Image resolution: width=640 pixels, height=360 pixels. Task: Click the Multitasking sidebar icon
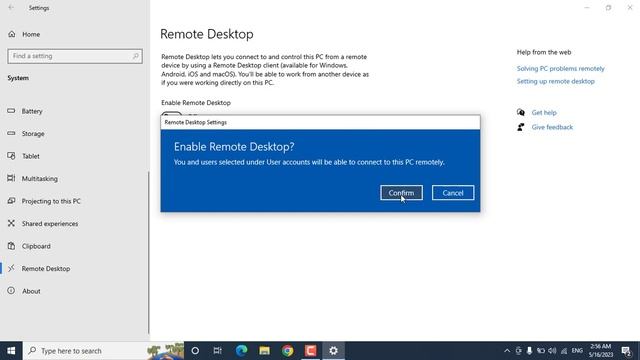click(x=11, y=178)
